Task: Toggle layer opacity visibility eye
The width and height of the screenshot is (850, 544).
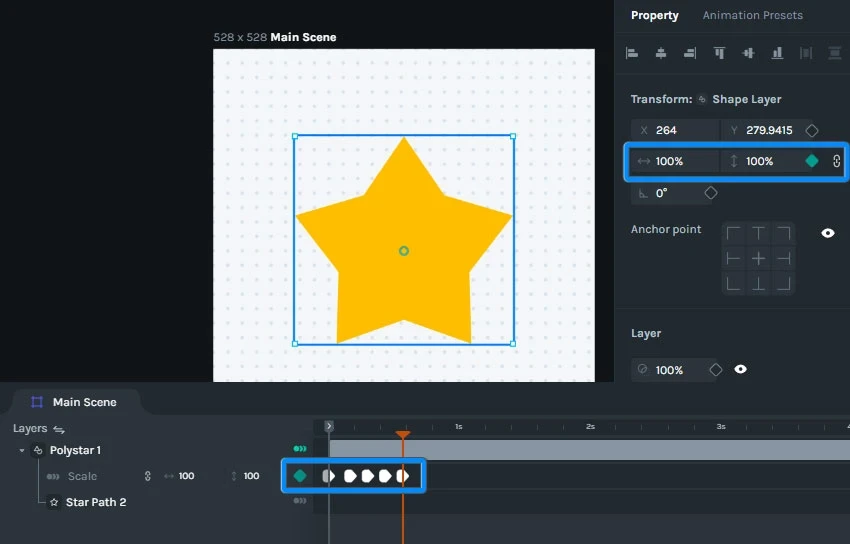Action: click(740, 369)
